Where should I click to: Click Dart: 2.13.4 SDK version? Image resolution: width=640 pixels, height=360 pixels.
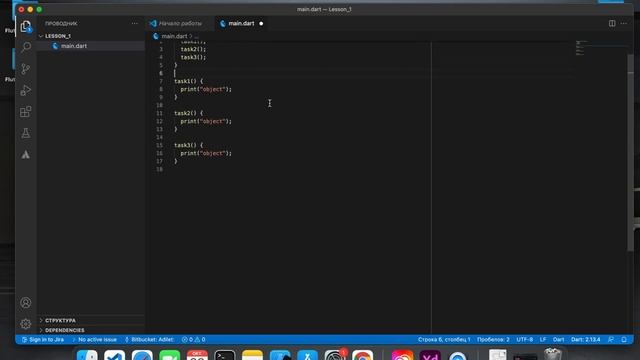click(x=585, y=340)
